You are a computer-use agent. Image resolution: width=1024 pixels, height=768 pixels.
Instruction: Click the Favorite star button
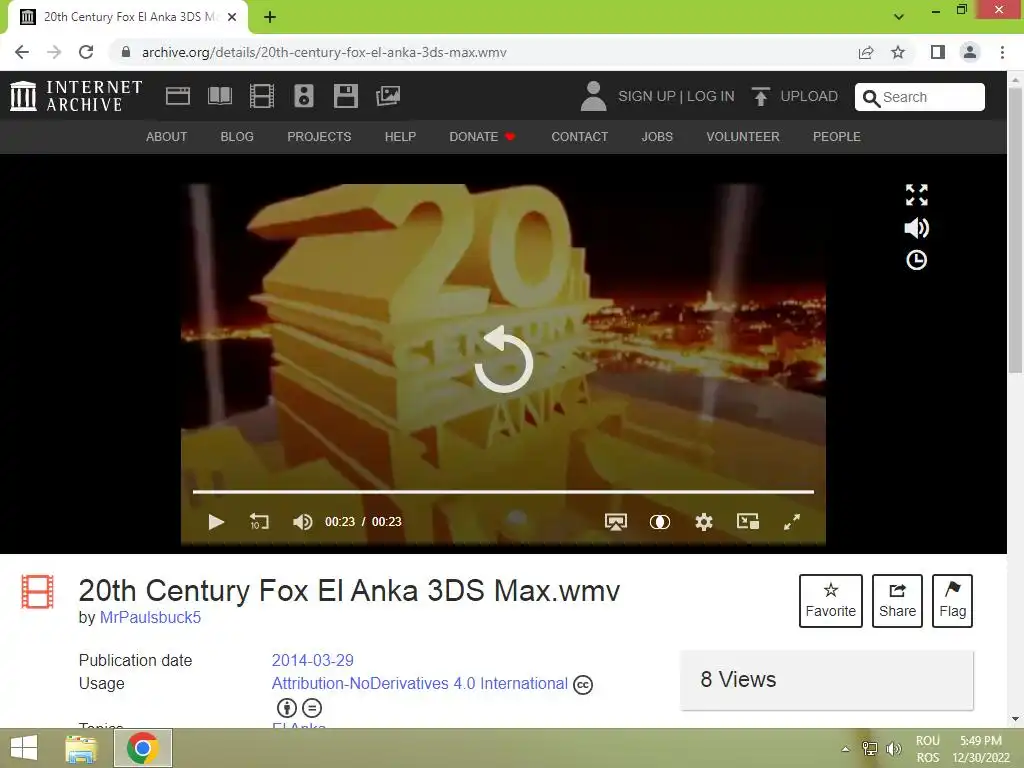[831, 601]
